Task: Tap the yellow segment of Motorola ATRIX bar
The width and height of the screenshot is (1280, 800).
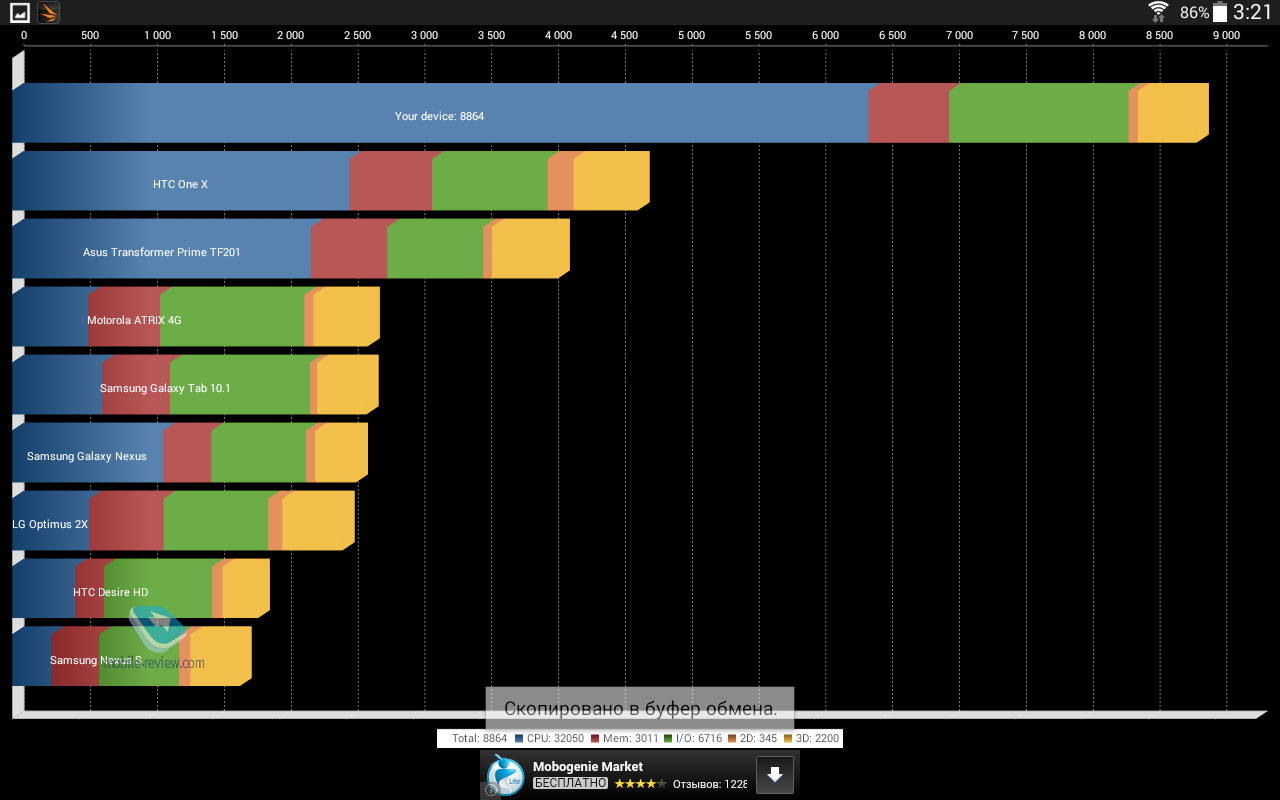Action: [345, 318]
